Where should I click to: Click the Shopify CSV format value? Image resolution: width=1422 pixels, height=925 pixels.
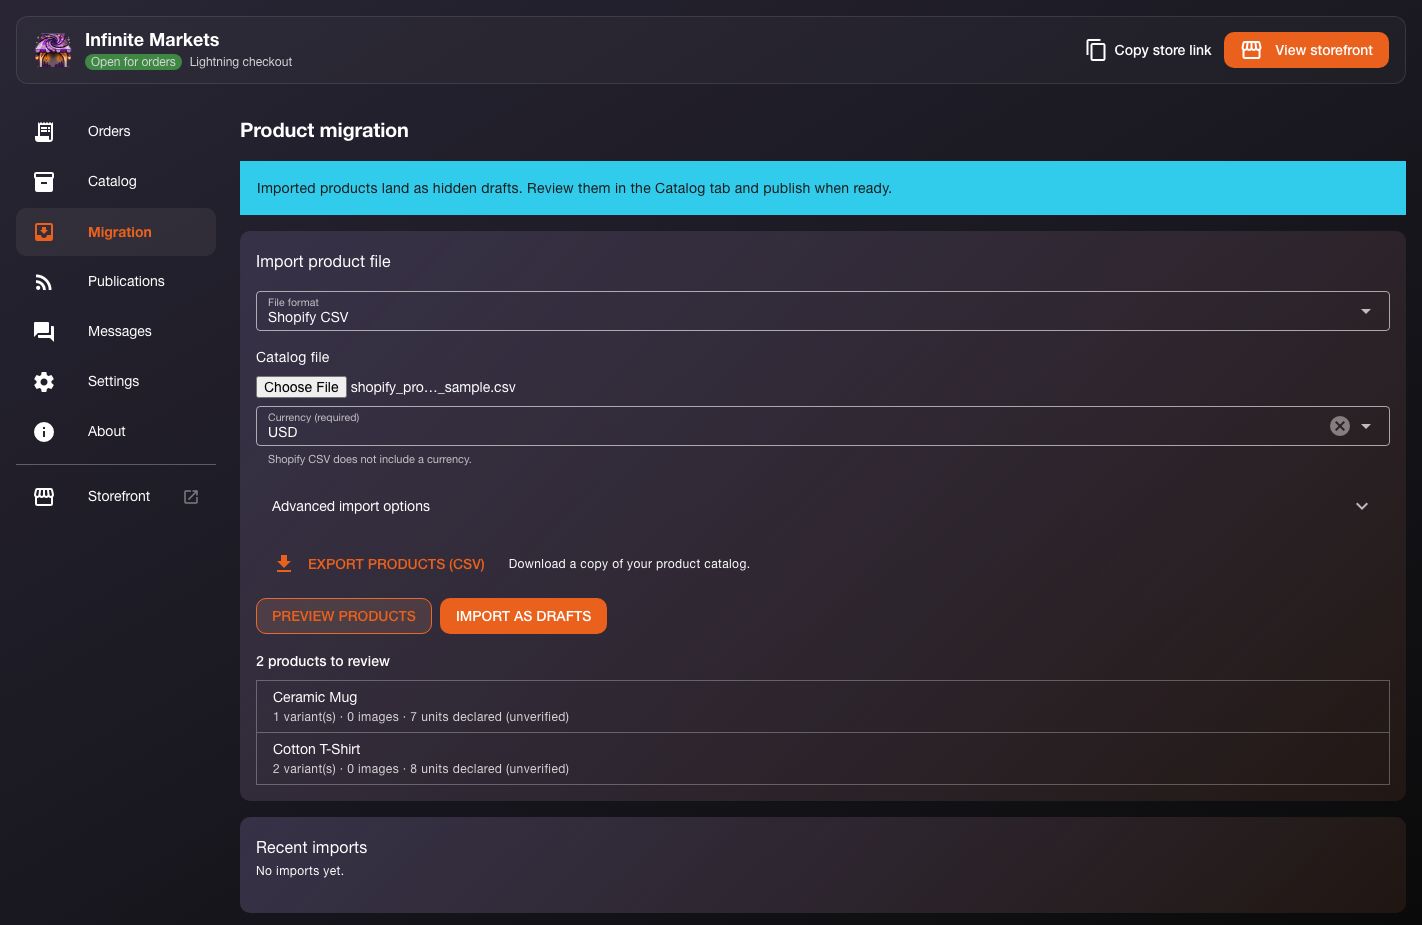pyautogui.click(x=308, y=317)
